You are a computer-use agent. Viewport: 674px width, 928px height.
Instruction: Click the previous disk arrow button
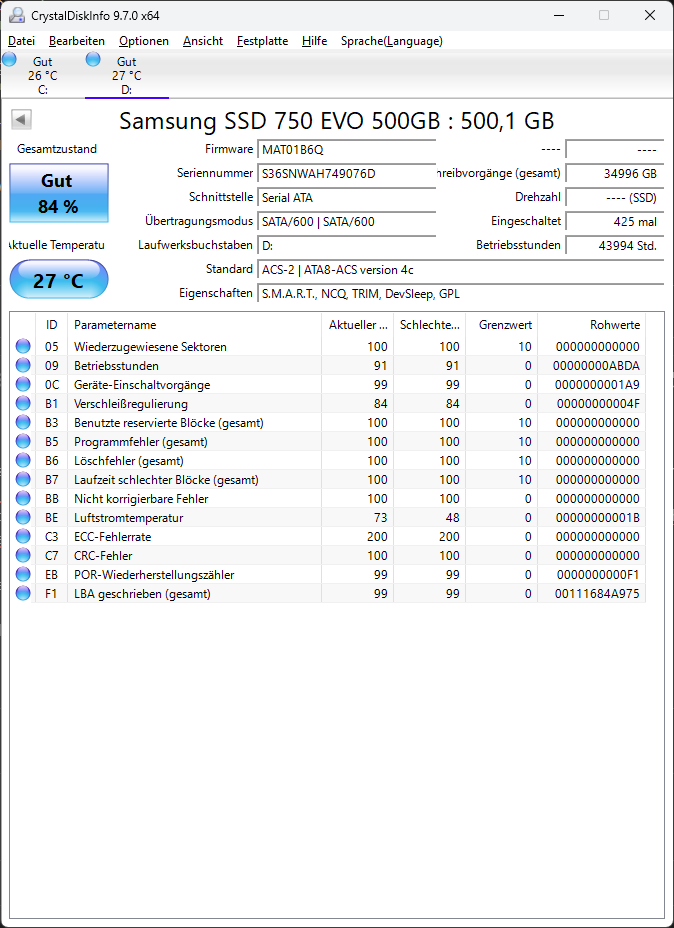point(21,120)
